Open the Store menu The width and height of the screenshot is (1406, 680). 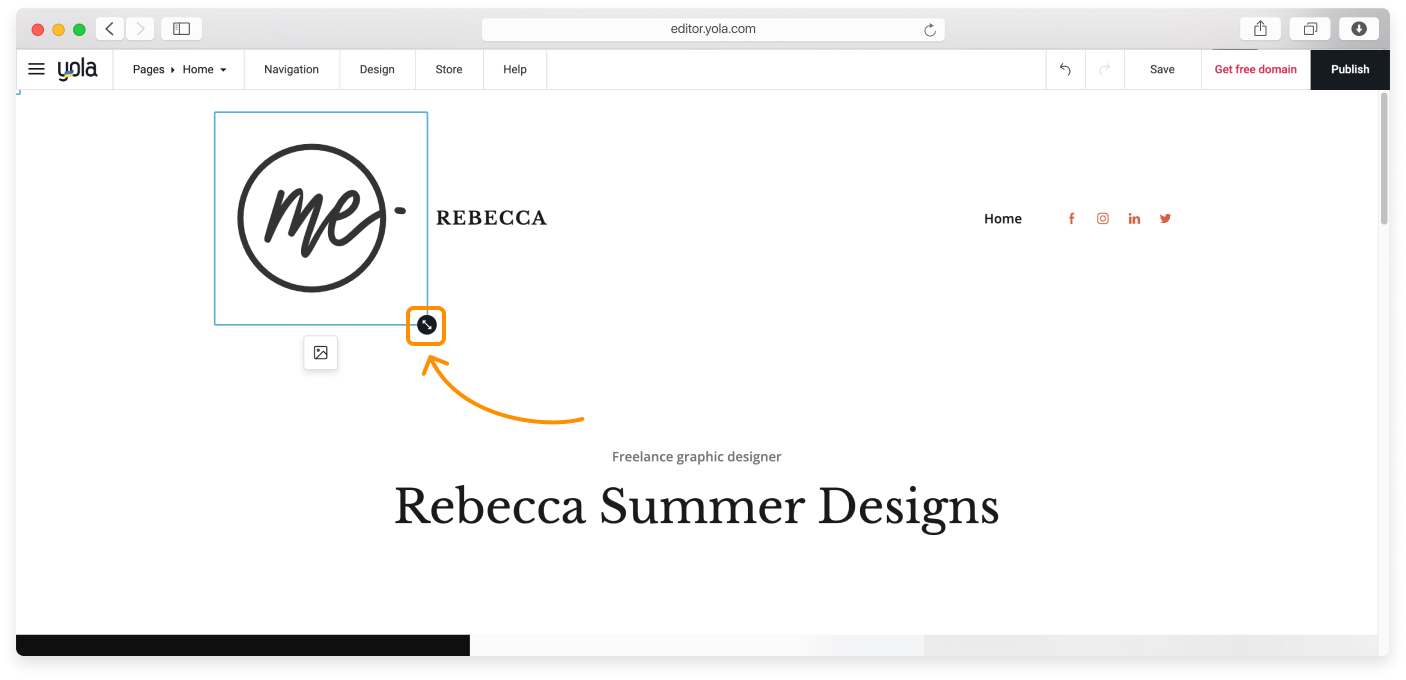tap(449, 69)
